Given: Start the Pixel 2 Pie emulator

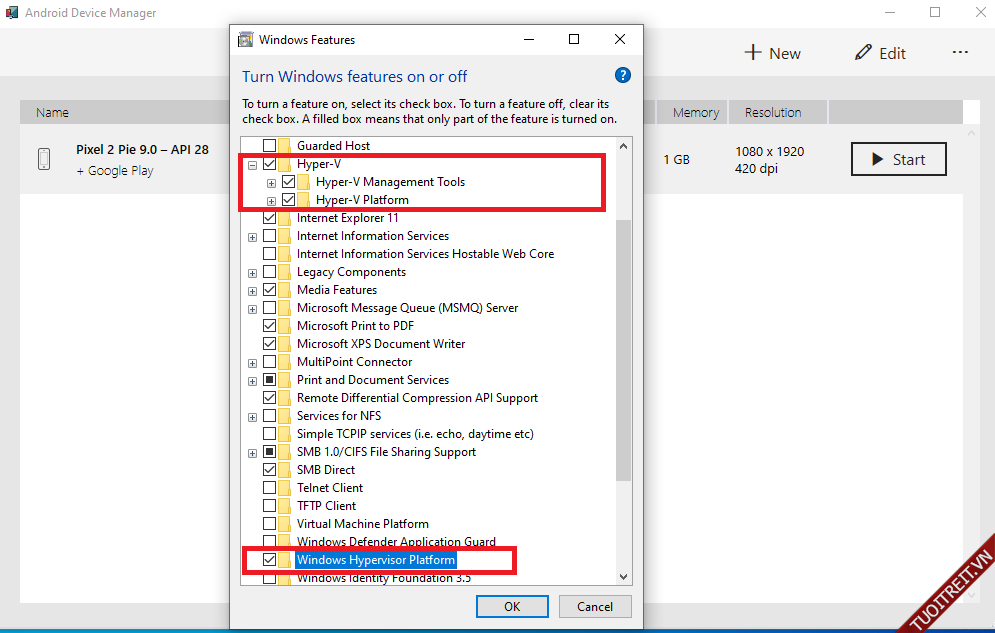Looking at the screenshot, I should pyautogui.click(x=897, y=159).
